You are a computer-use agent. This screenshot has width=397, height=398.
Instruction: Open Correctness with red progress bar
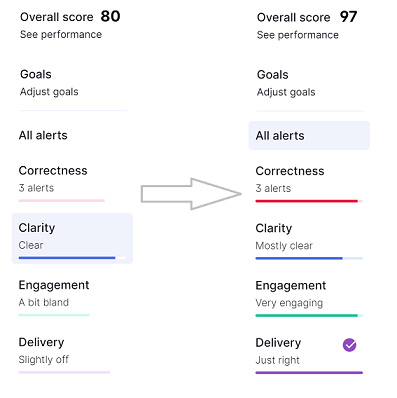(309, 183)
